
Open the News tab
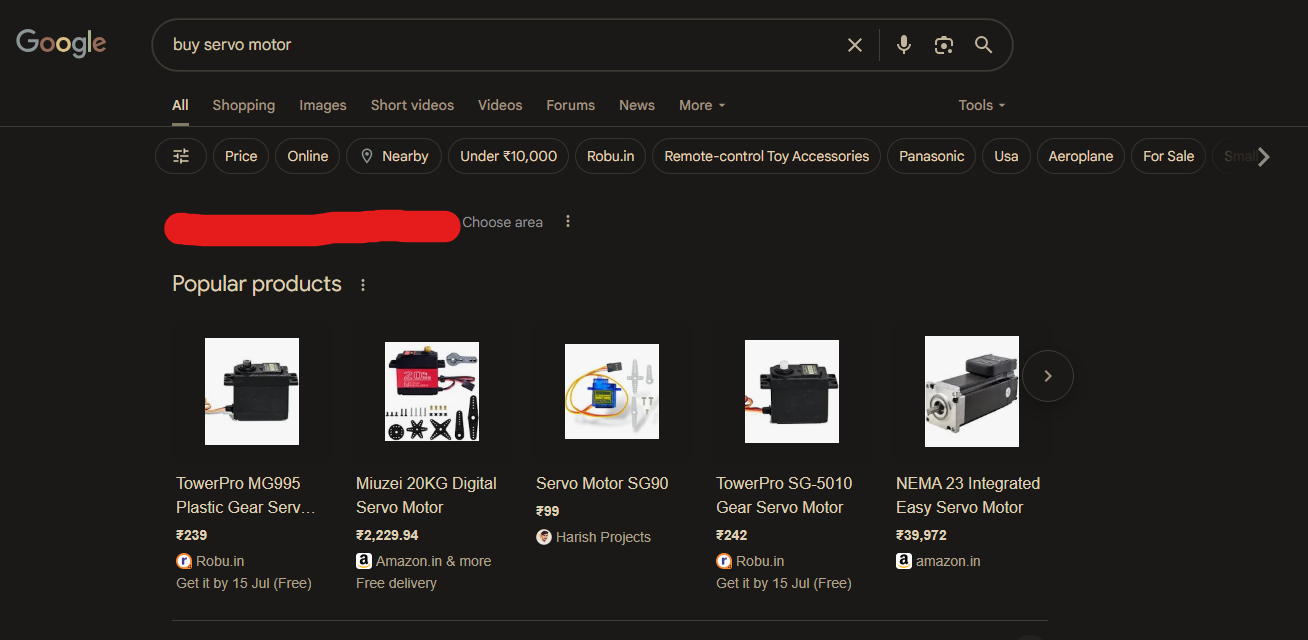pos(637,105)
